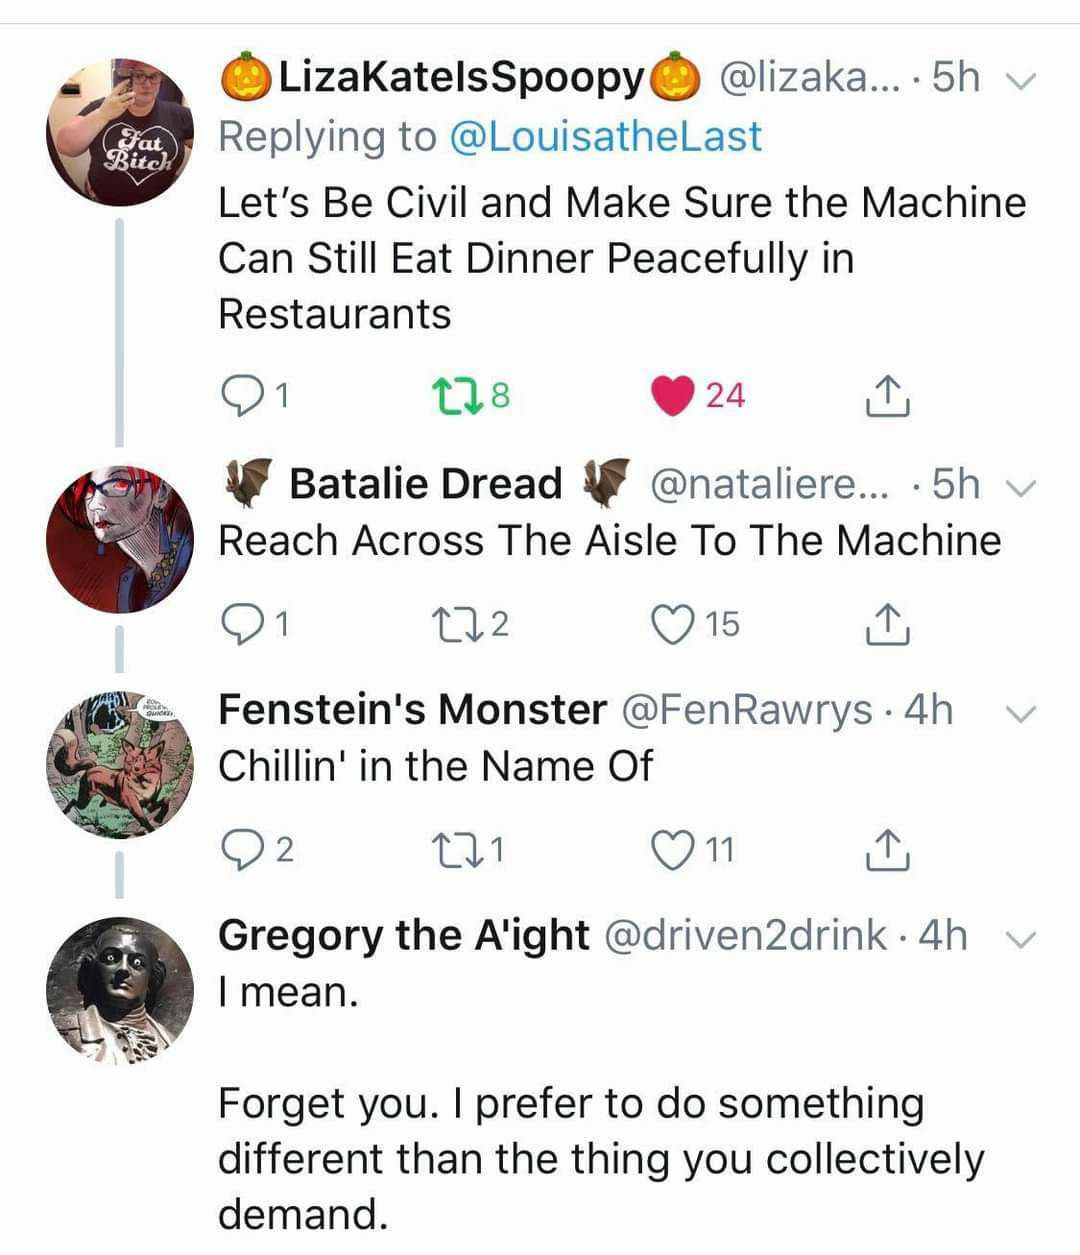1080x1255 pixels.
Task: Like Fenstein's Monster's tweet with 11 likes
Action: click(672, 850)
